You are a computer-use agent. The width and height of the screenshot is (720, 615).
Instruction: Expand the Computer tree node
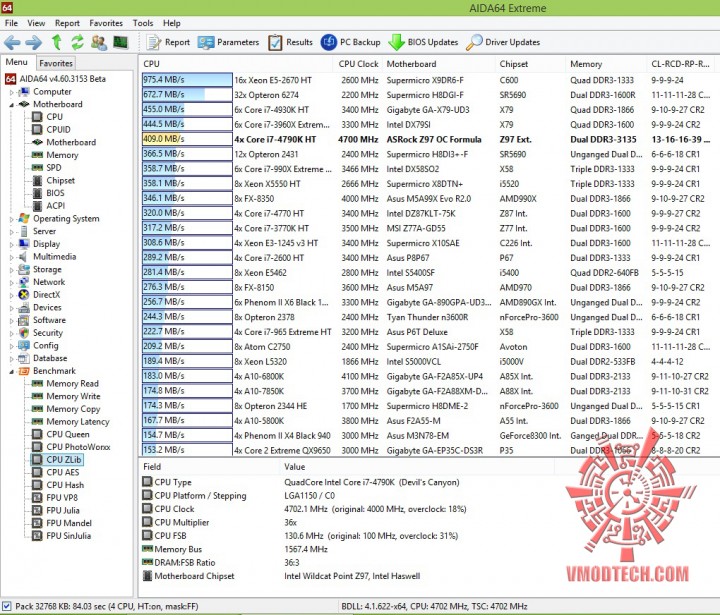[12, 92]
